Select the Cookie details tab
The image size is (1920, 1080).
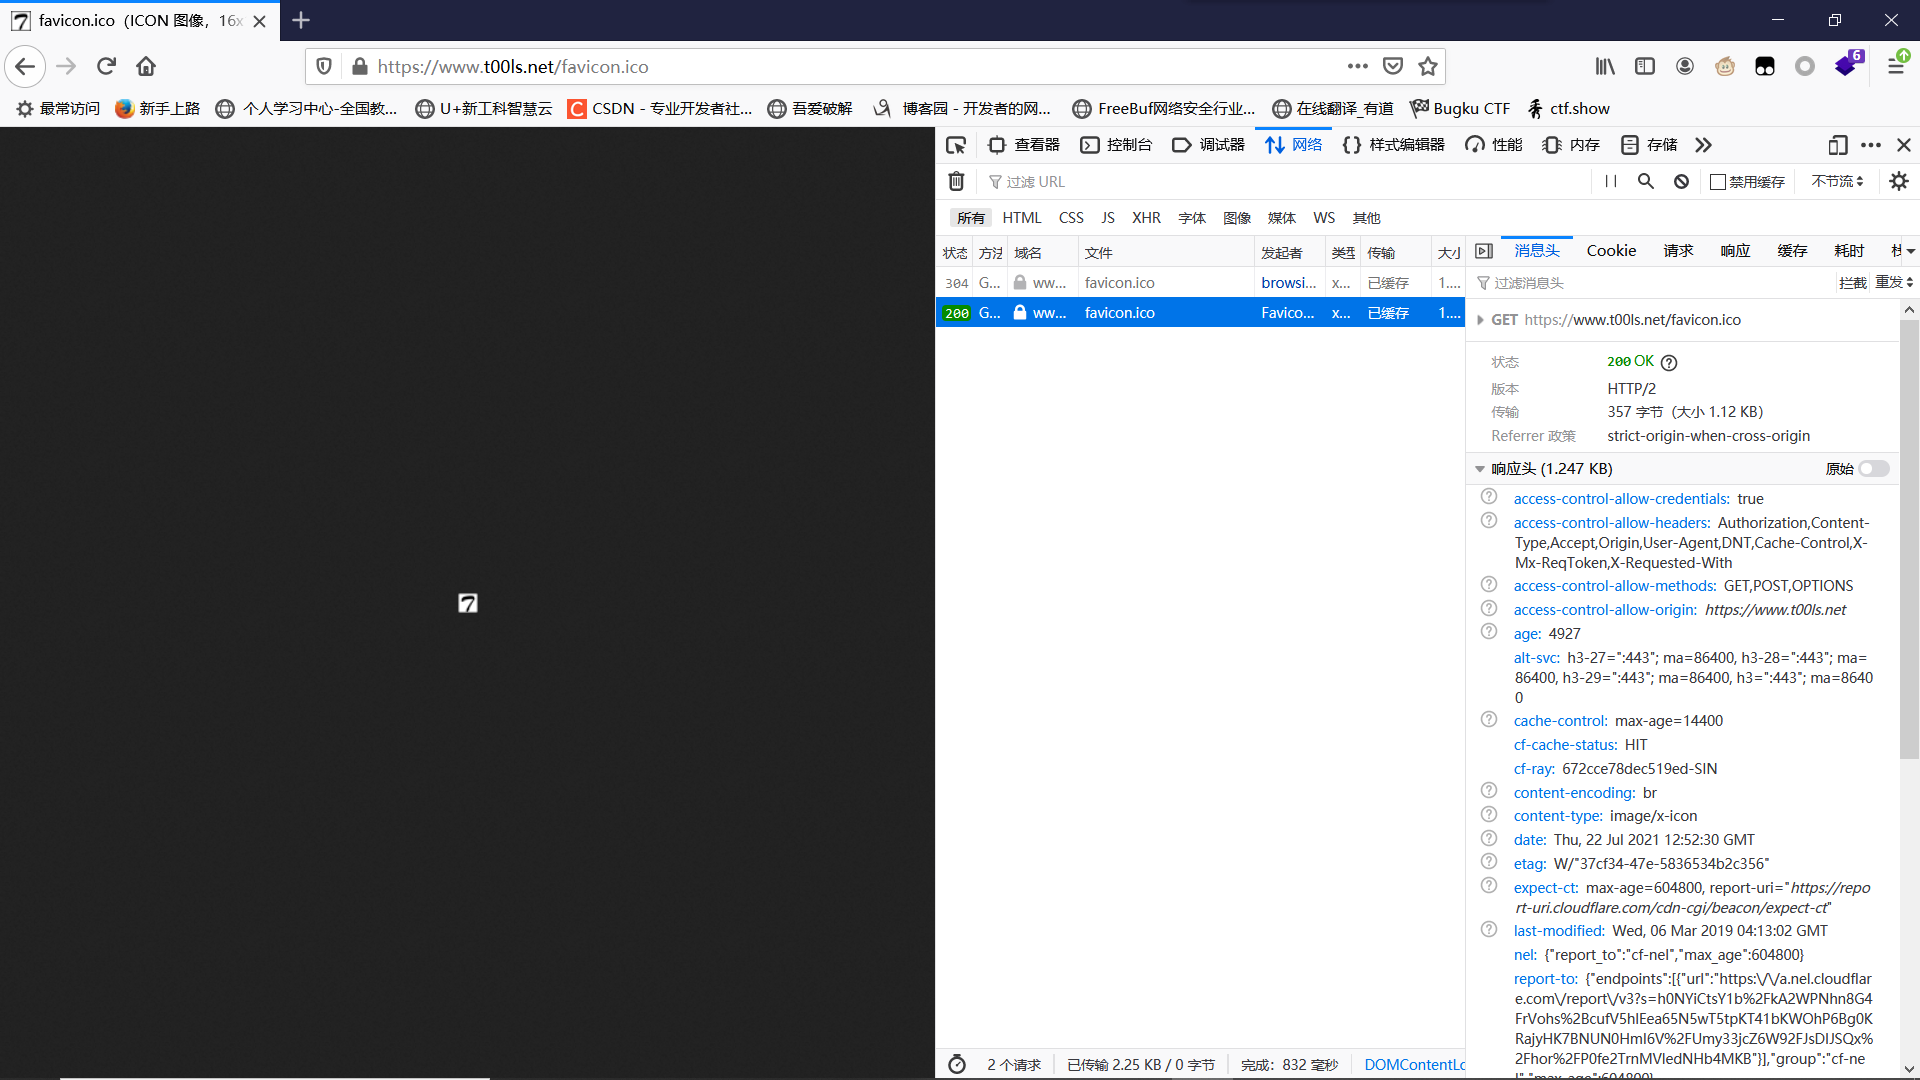tap(1611, 251)
